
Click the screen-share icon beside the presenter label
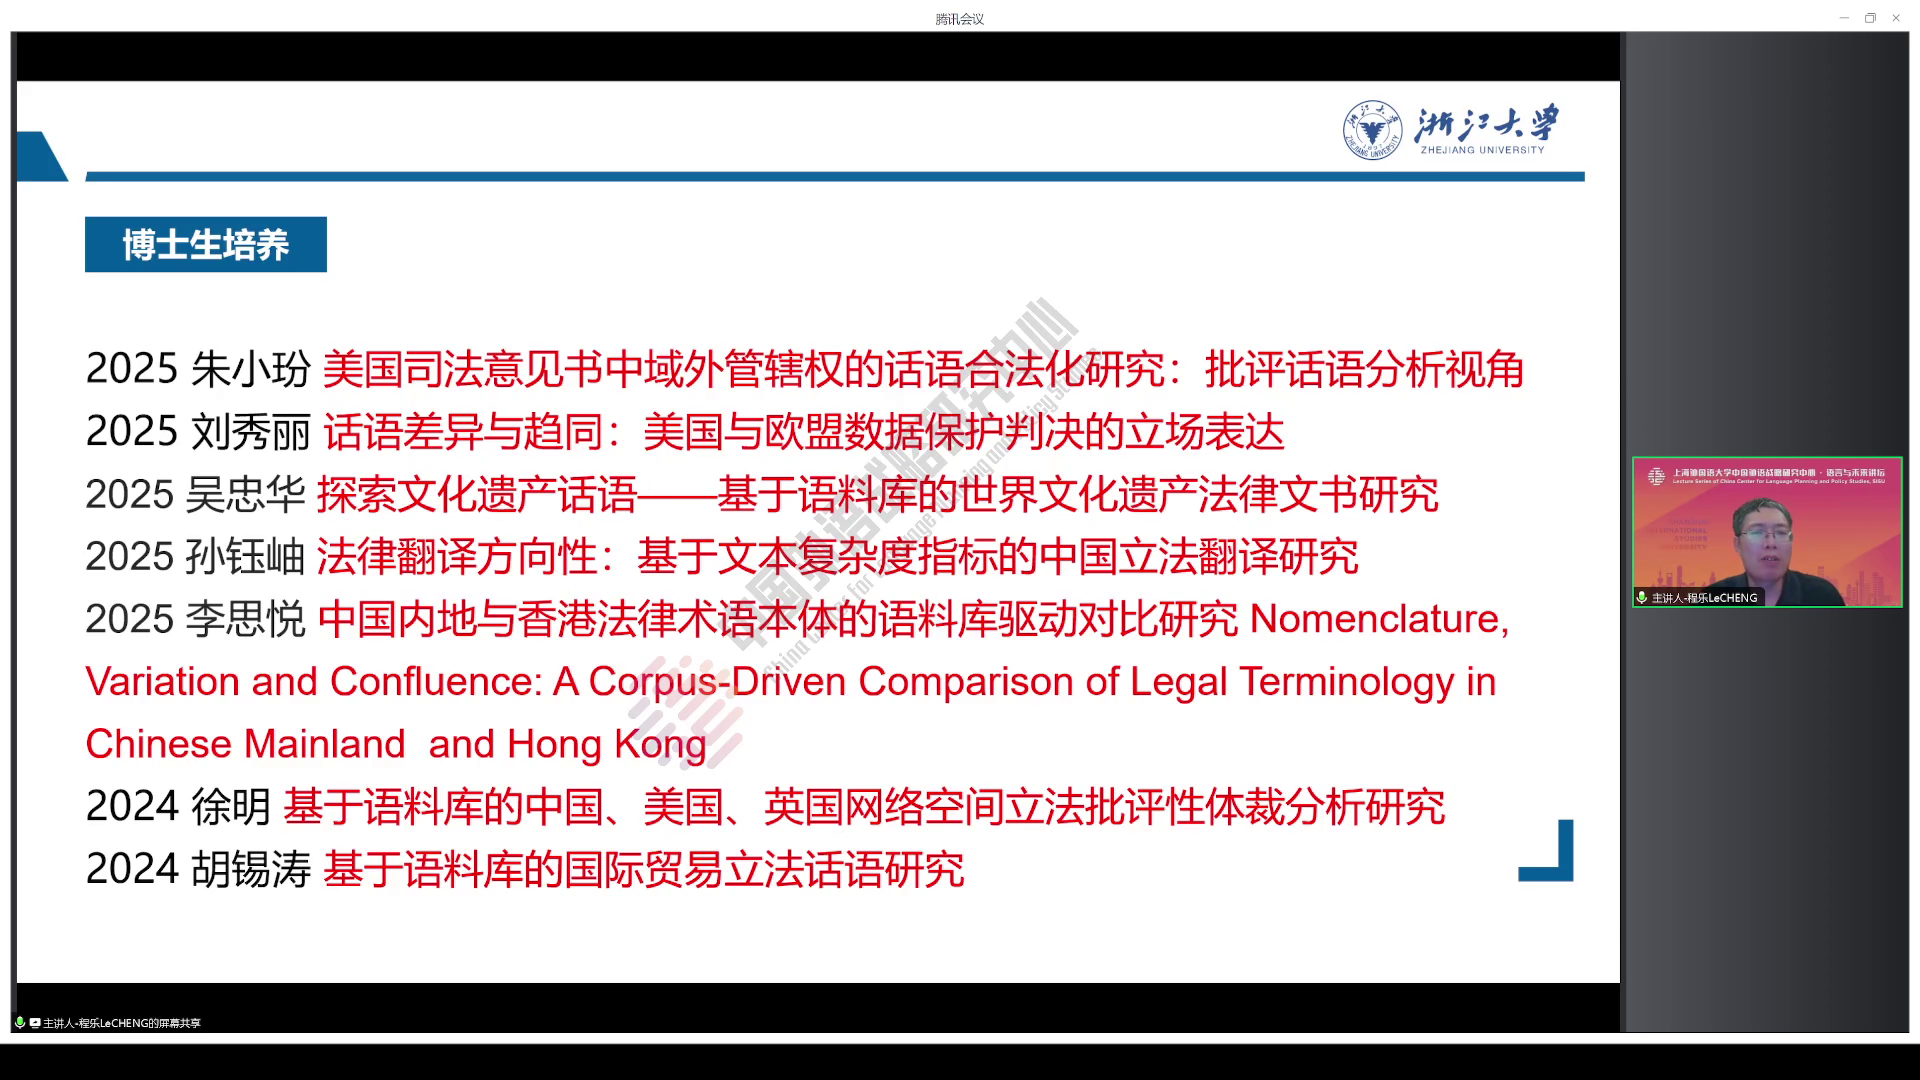(35, 1023)
